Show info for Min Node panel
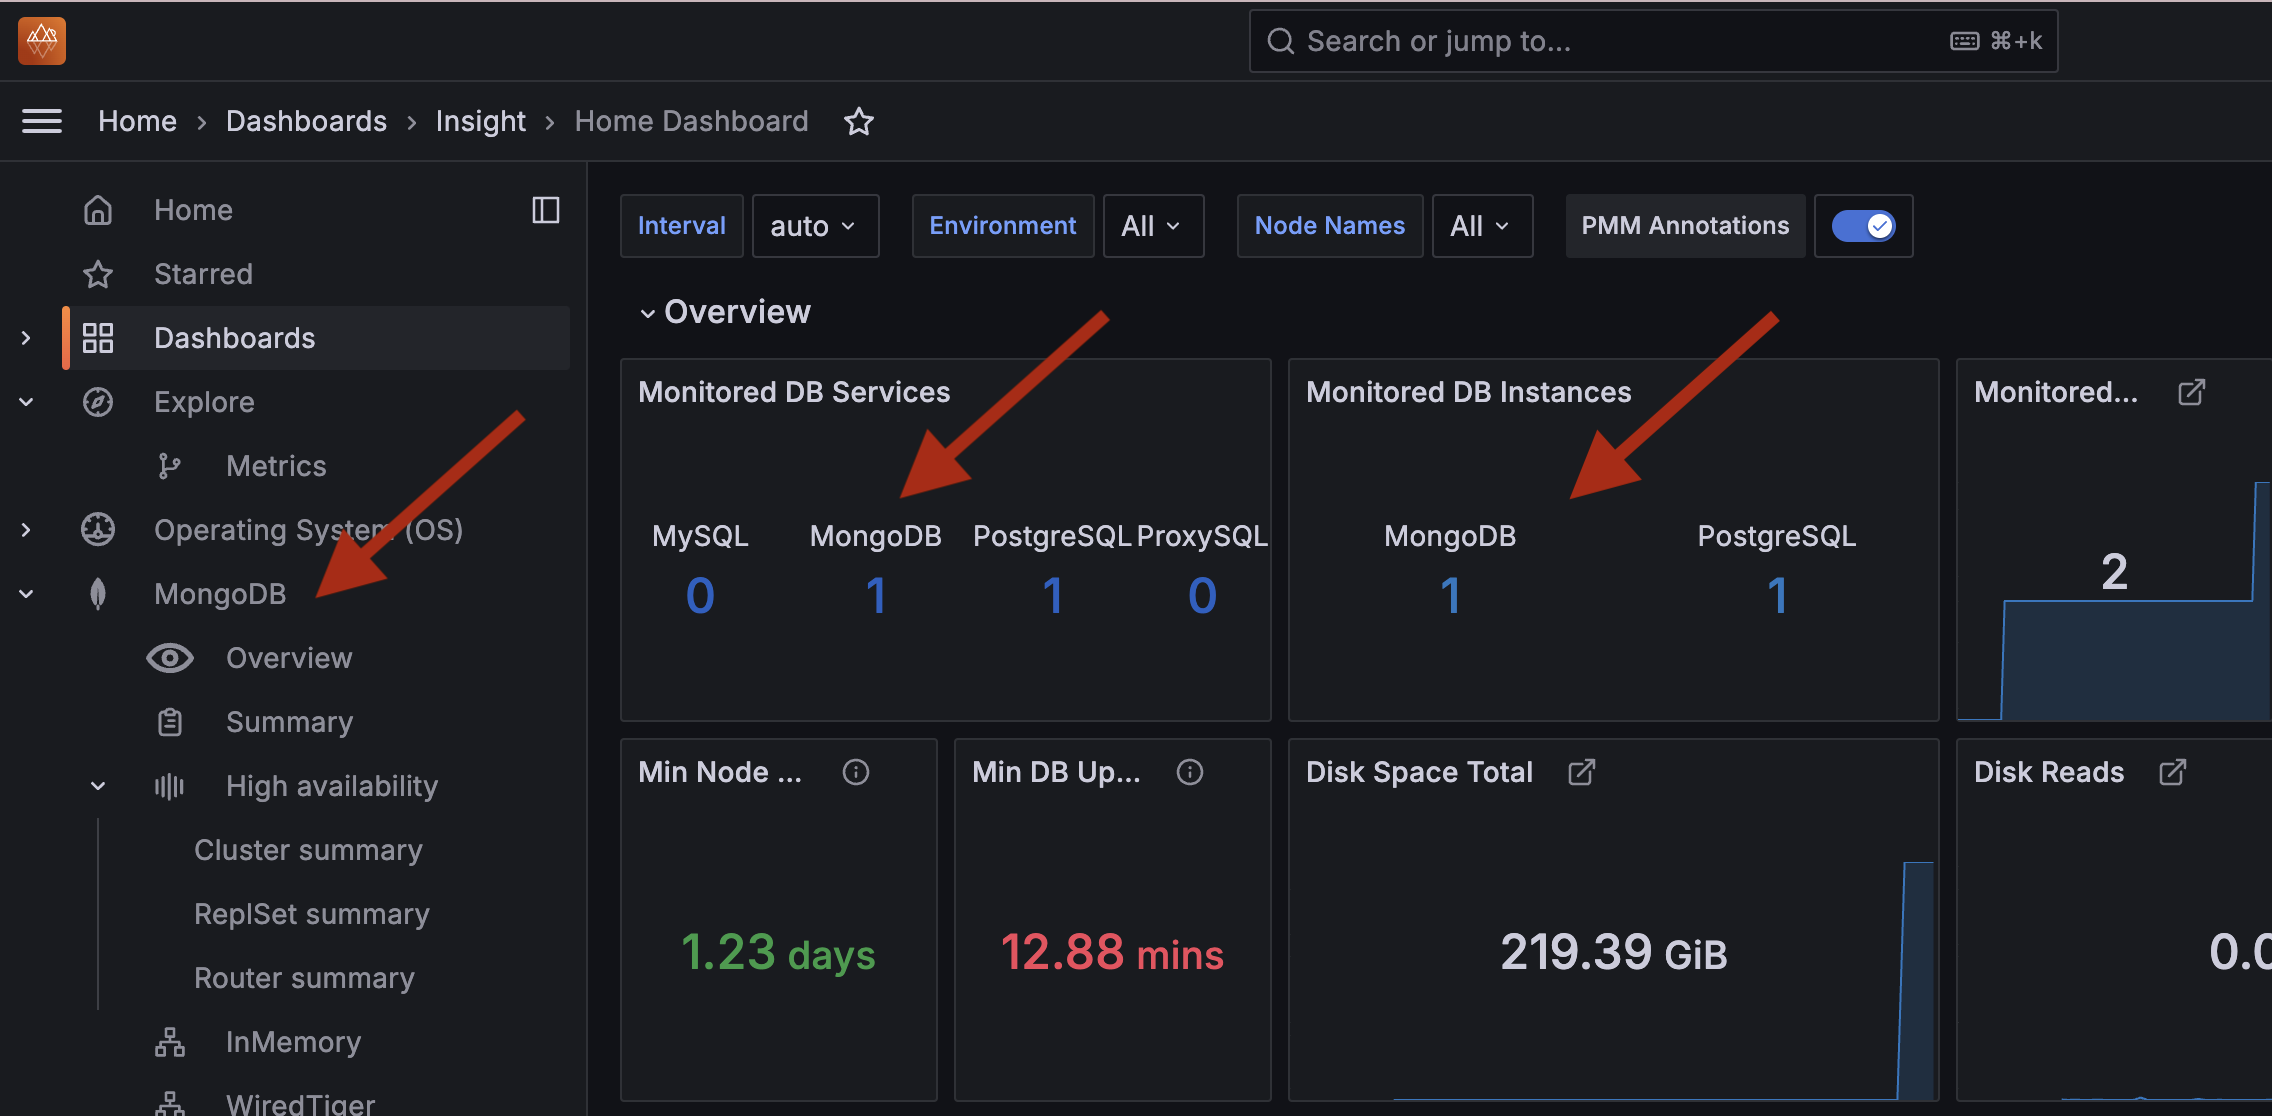The width and height of the screenshot is (2272, 1116). click(856, 772)
